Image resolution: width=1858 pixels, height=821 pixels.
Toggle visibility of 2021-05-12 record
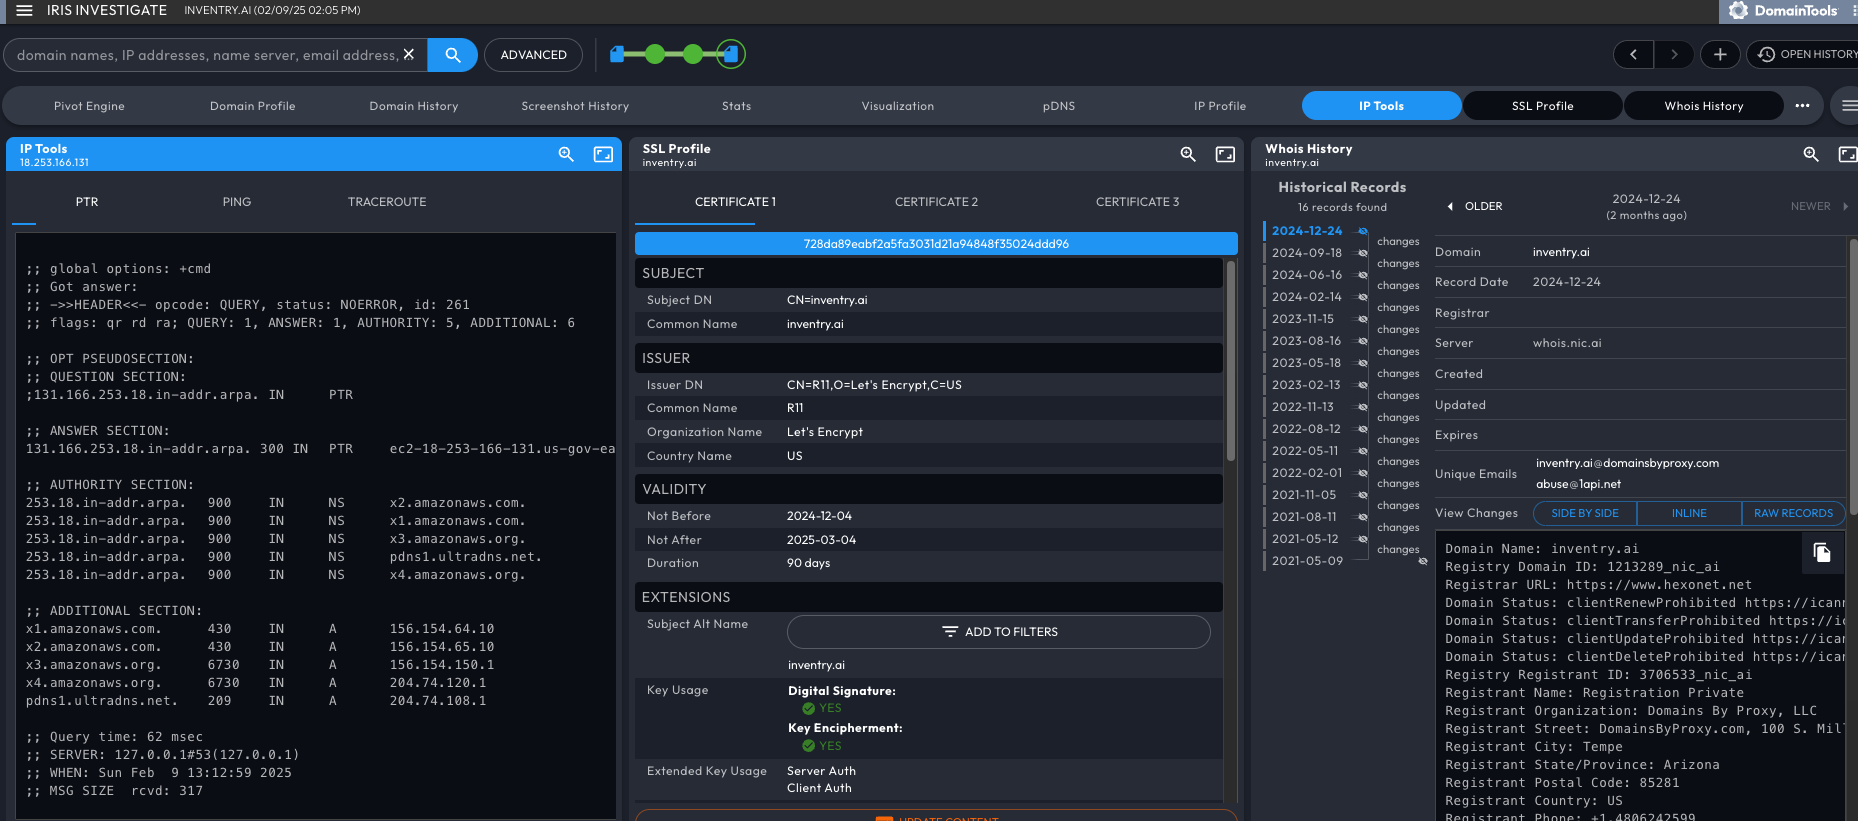click(x=1362, y=539)
